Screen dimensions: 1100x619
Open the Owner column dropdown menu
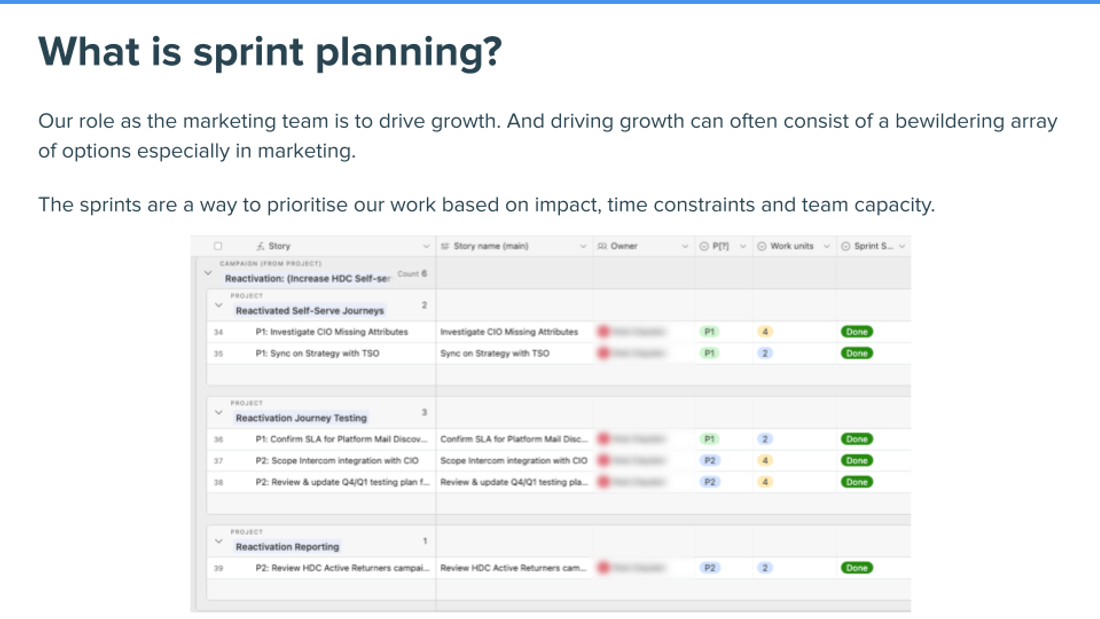coord(687,246)
